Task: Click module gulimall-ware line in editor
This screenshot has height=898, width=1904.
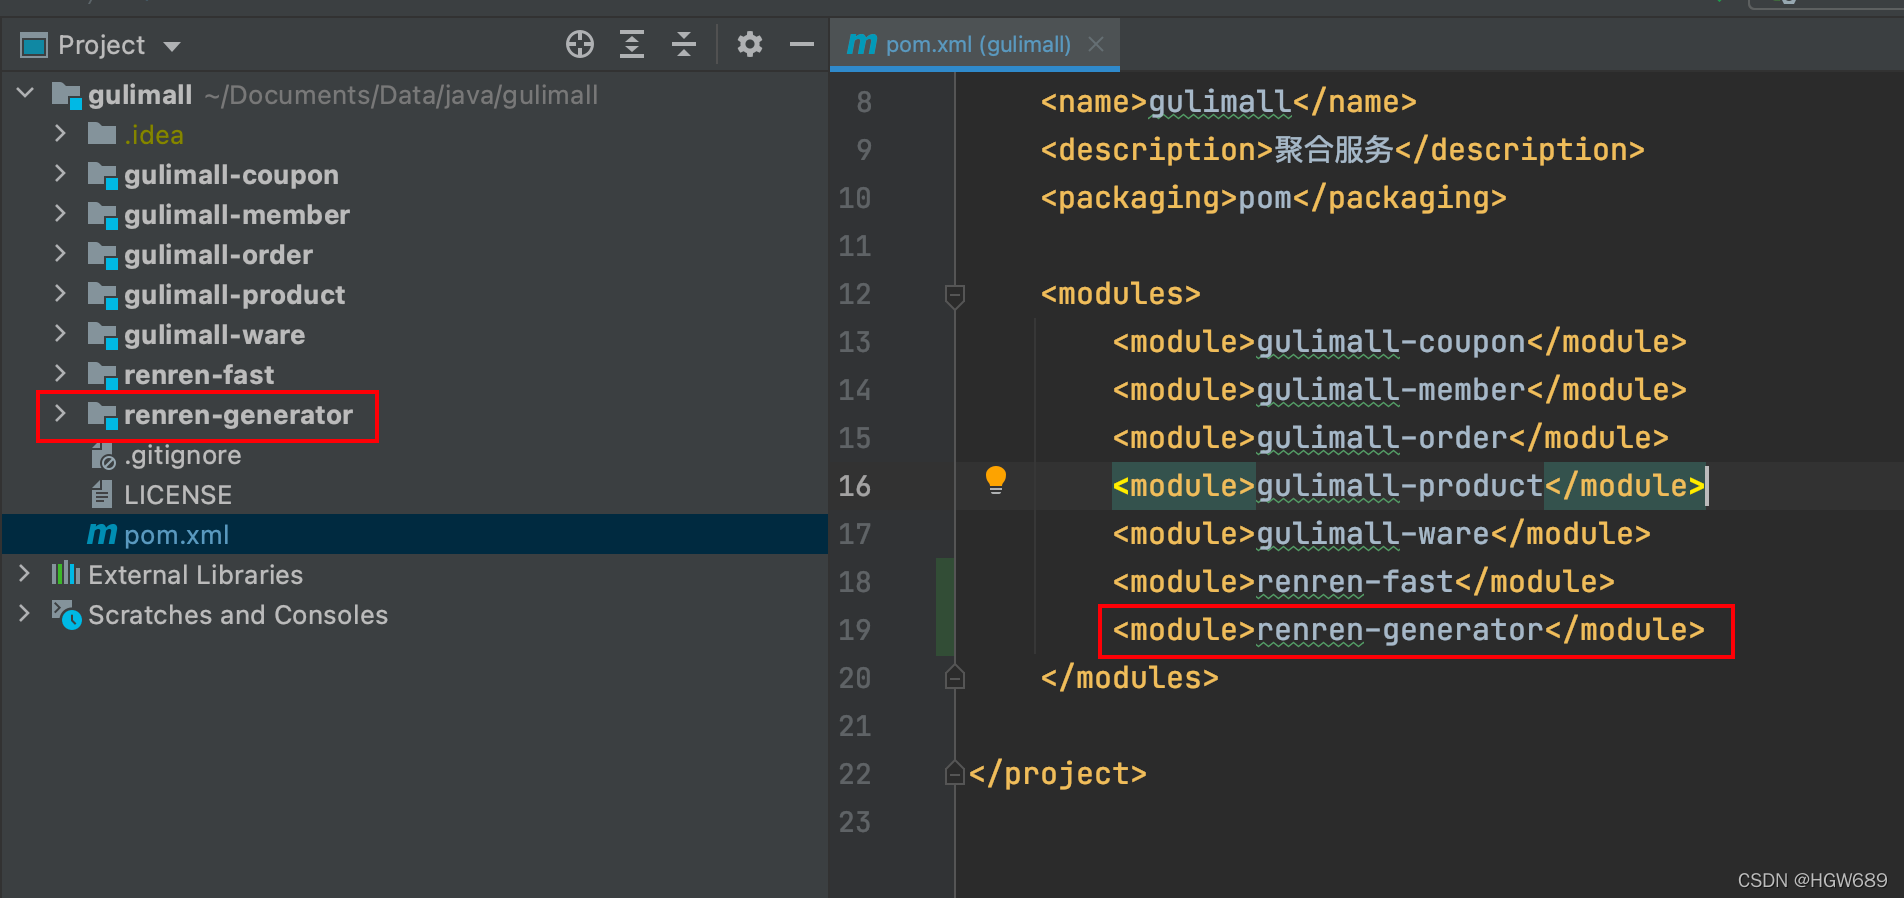Action: click(x=1381, y=534)
